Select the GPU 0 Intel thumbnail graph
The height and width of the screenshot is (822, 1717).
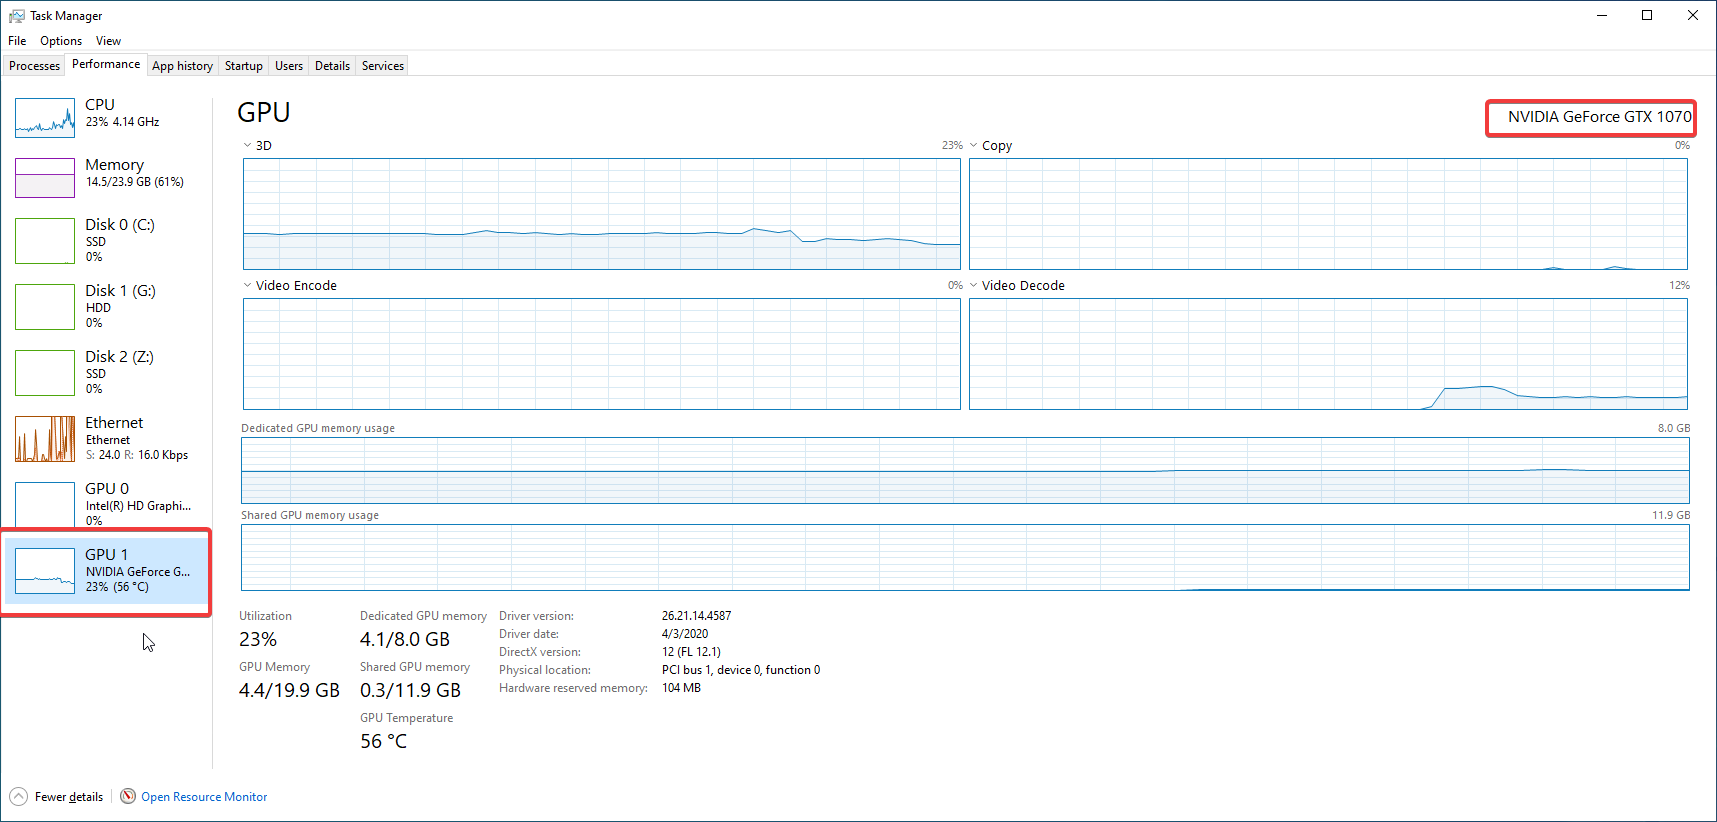tap(45, 505)
